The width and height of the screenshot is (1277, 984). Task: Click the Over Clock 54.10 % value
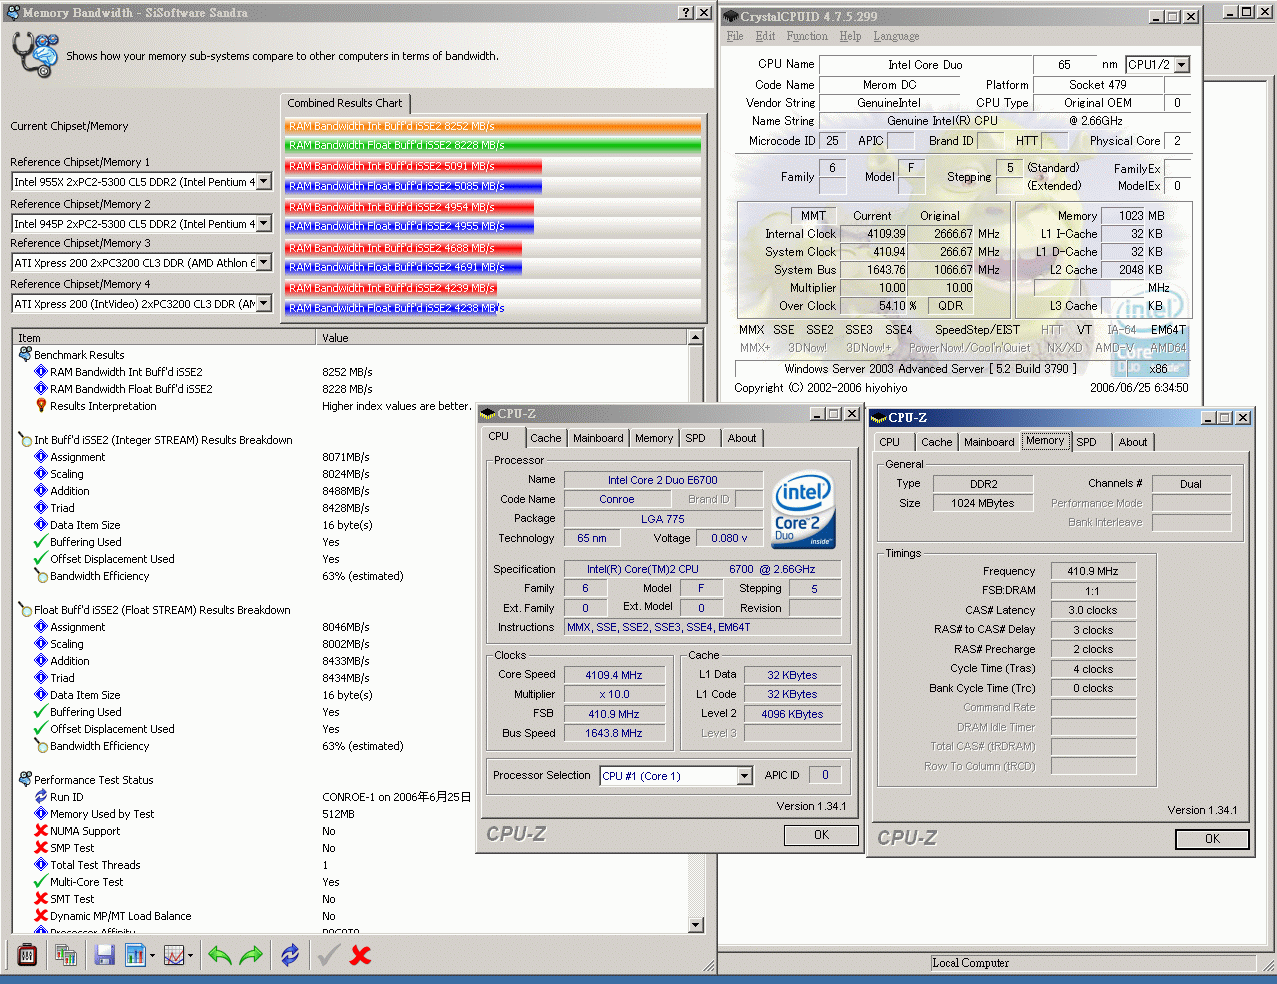click(x=880, y=306)
